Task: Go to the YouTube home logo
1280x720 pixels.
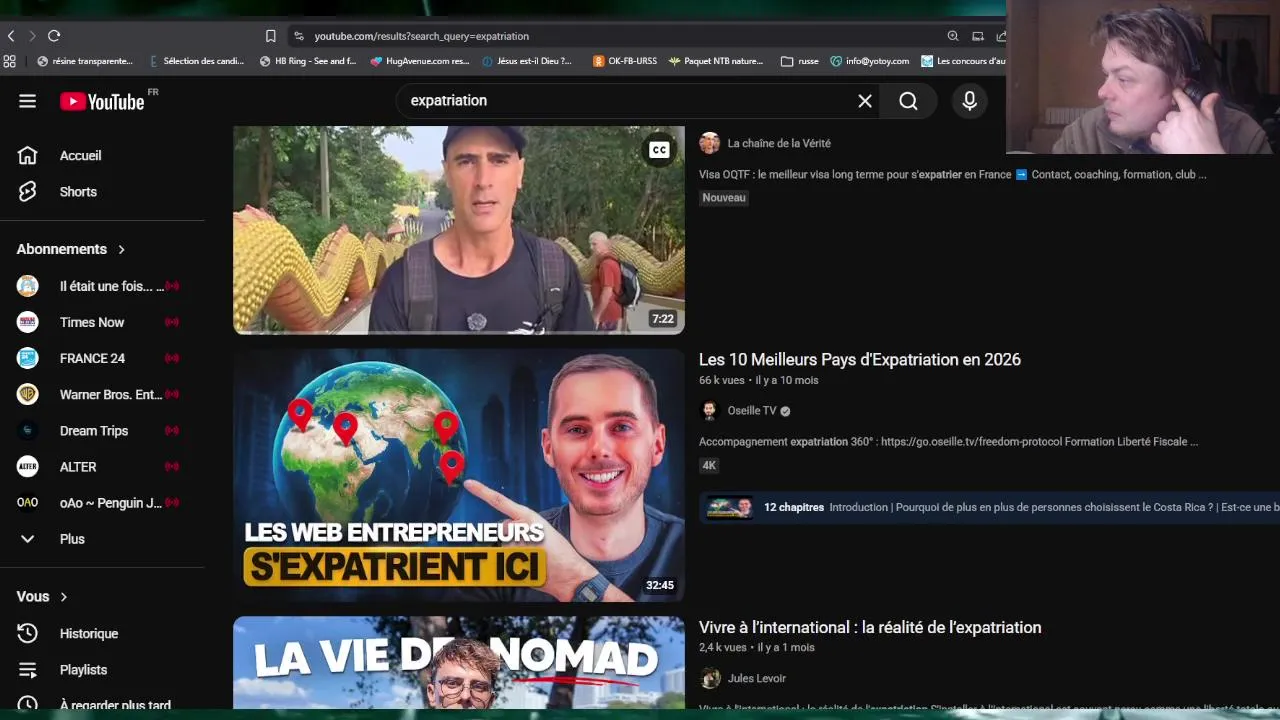Action: (x=102, y=101)
